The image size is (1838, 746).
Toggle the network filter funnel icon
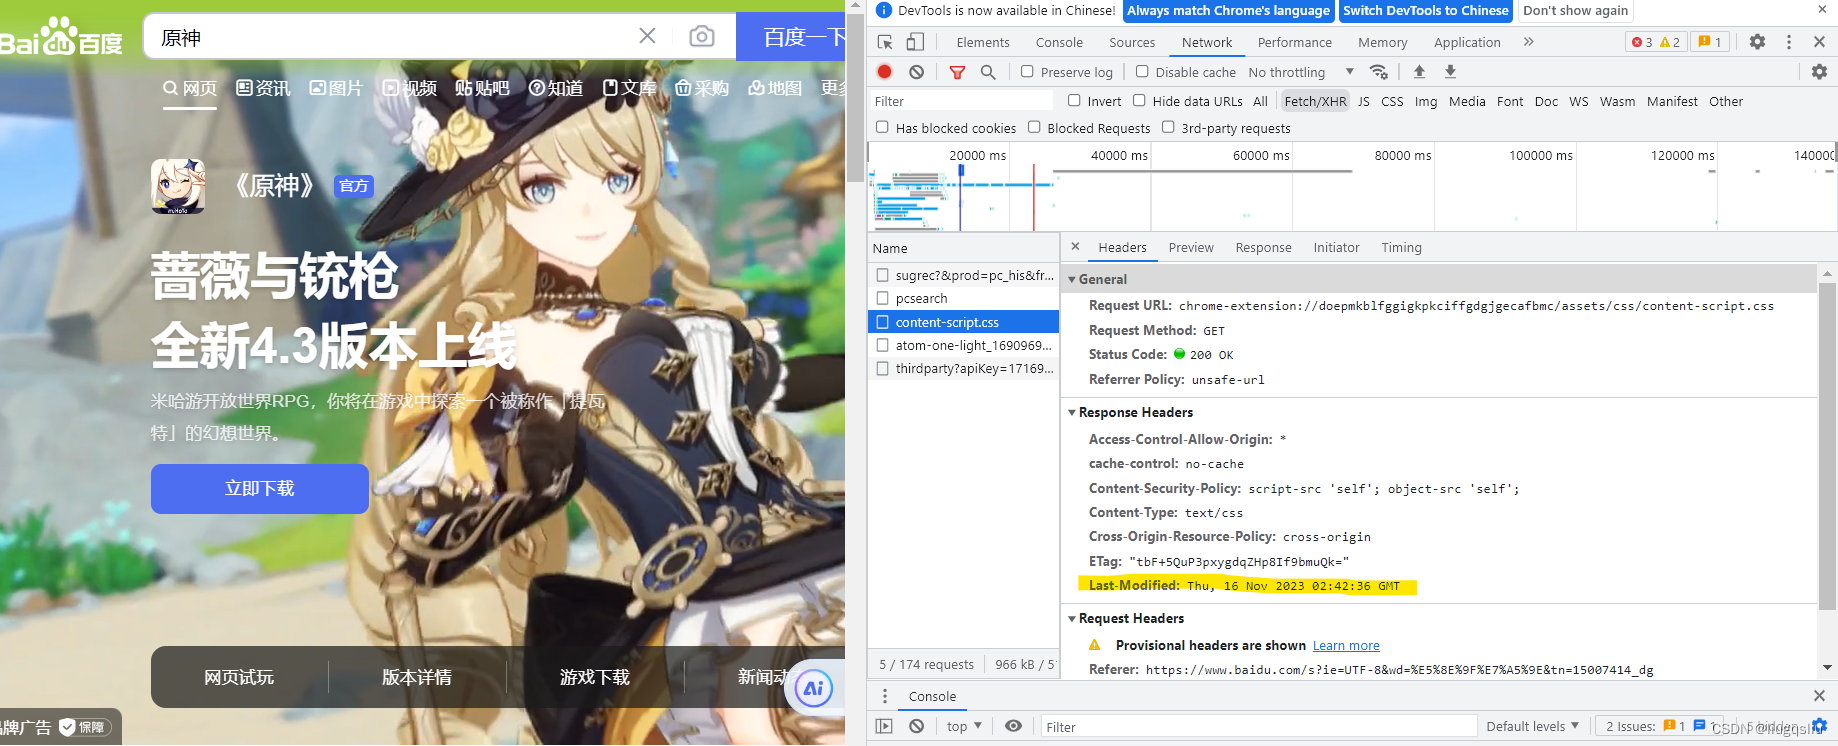point(957,72)
